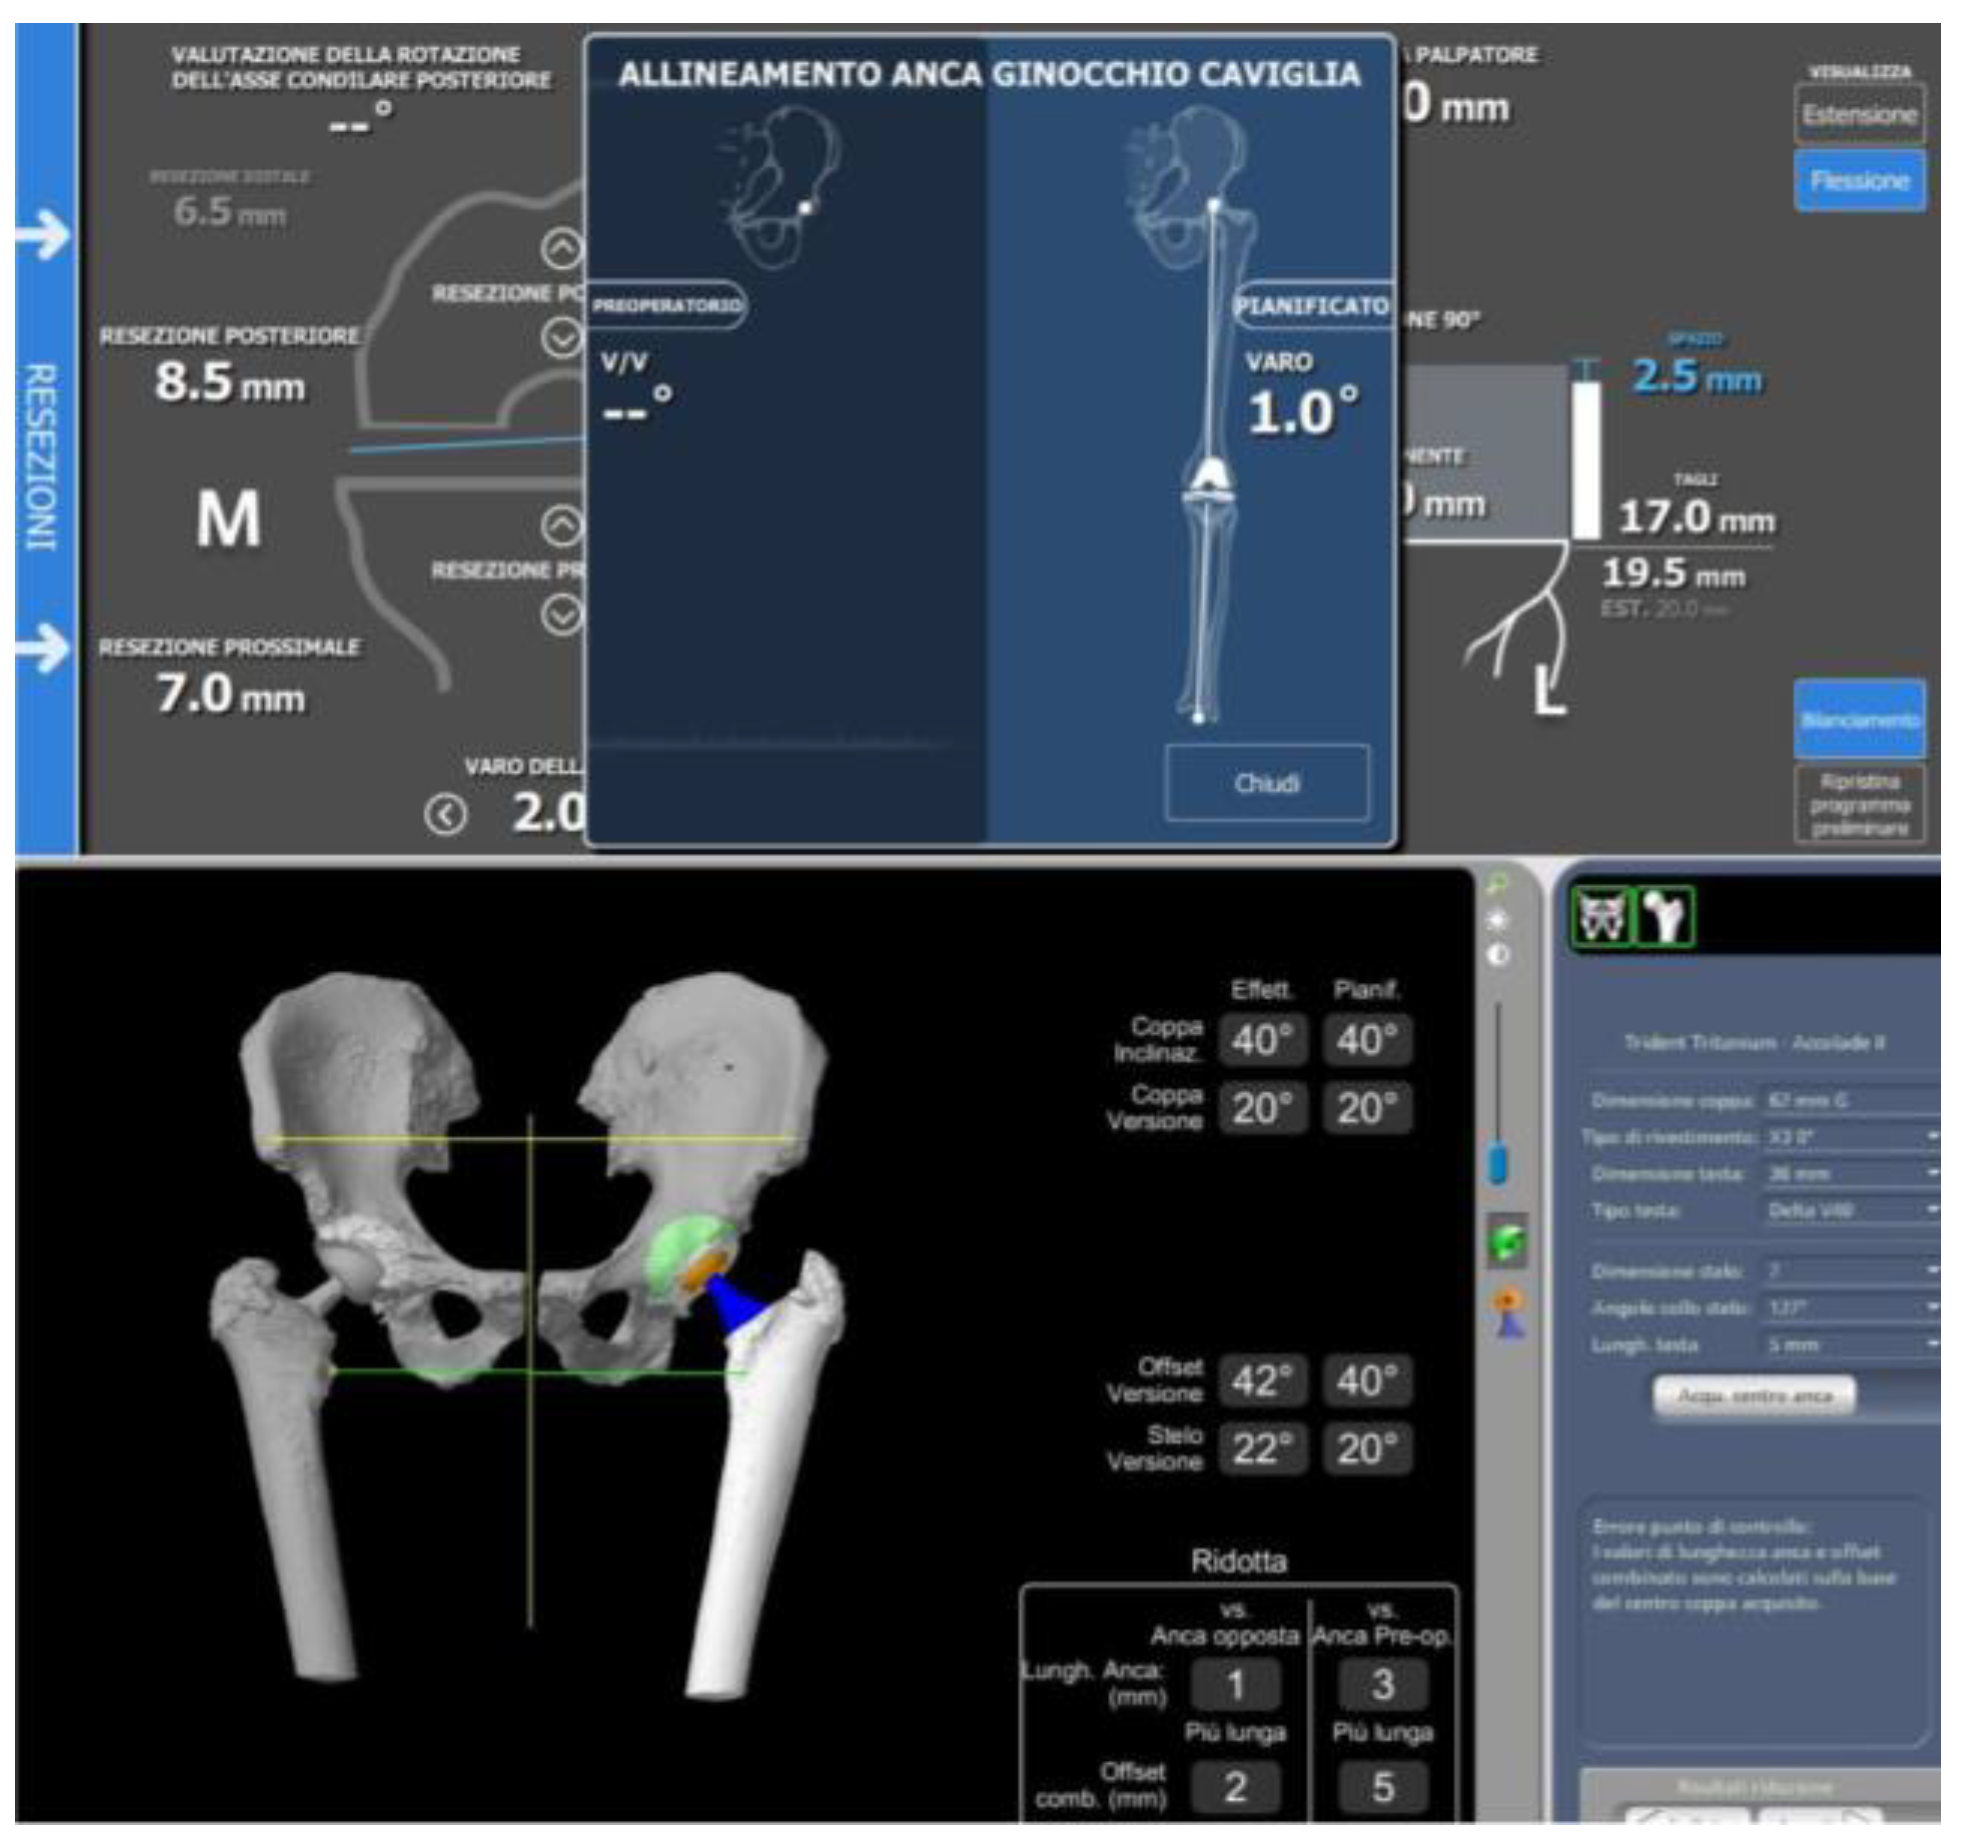Toggle Estensione view button
The height and width of the screenshot is (1848, 1966).
tap(1859, 115)
